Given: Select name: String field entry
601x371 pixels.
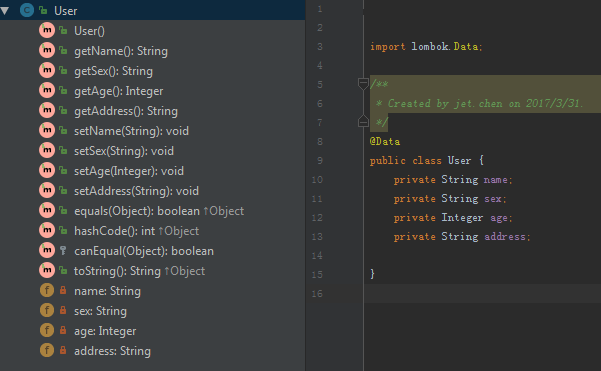Looking at the screenshot, I should (107, 291).
